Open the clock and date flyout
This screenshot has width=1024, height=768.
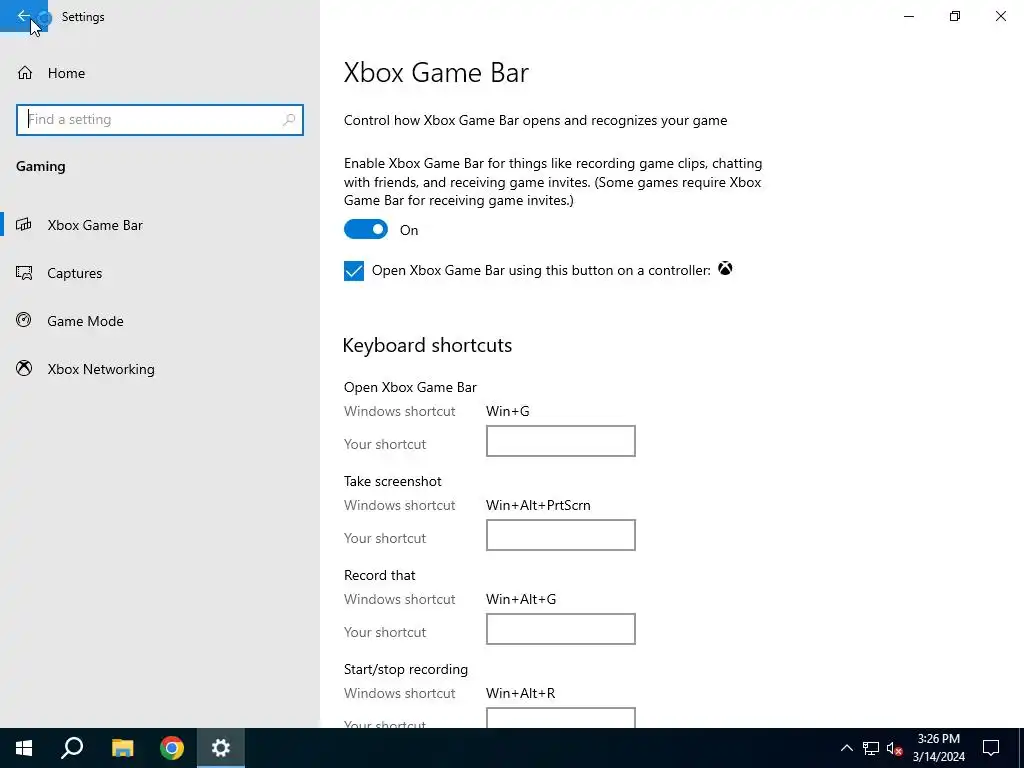[x=938, y=748]
